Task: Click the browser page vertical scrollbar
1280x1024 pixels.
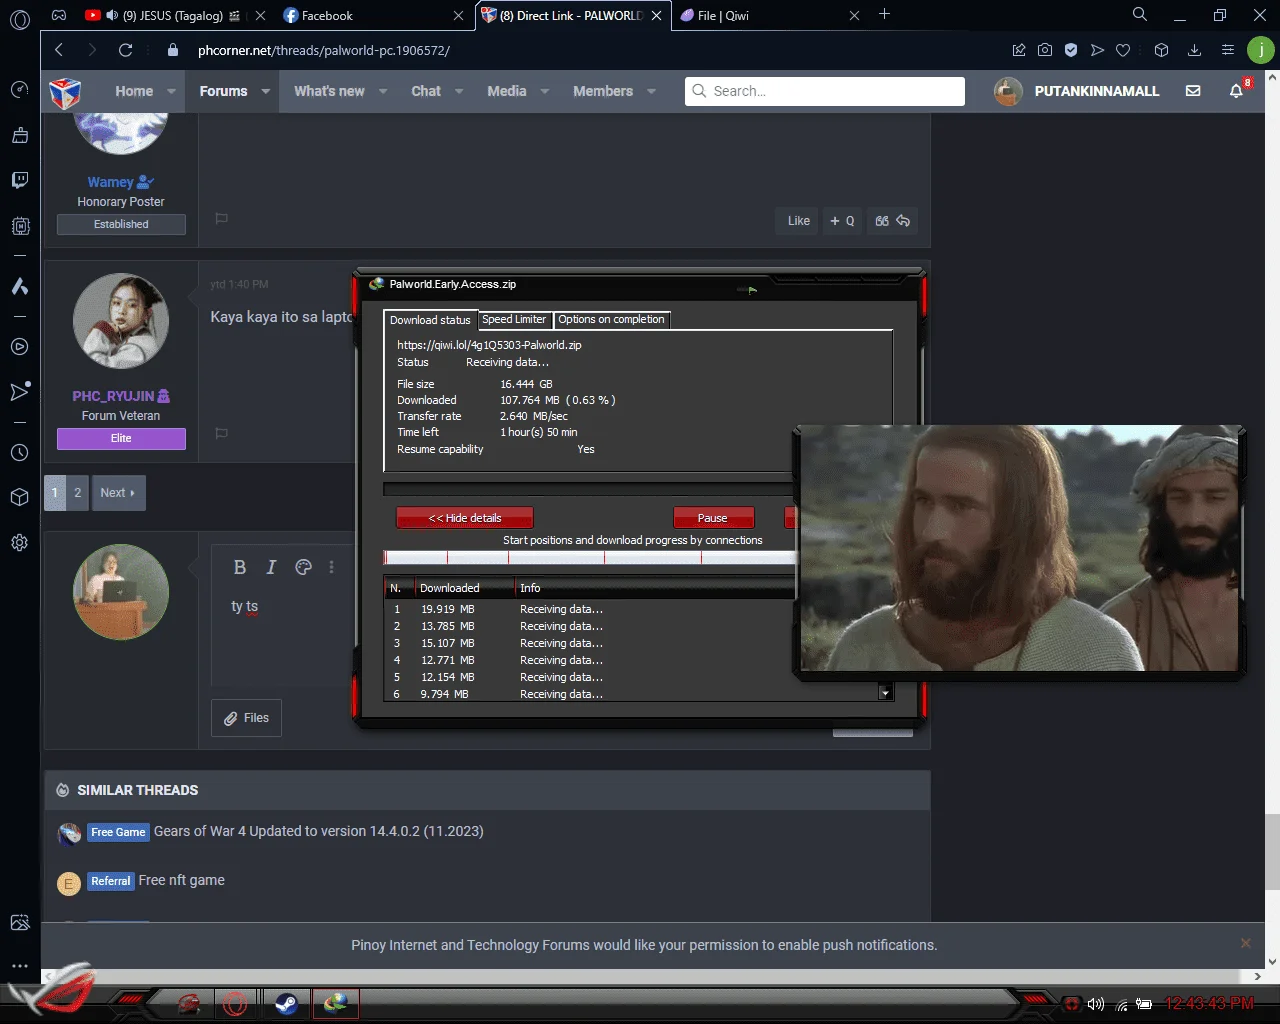Action: 1272,851
